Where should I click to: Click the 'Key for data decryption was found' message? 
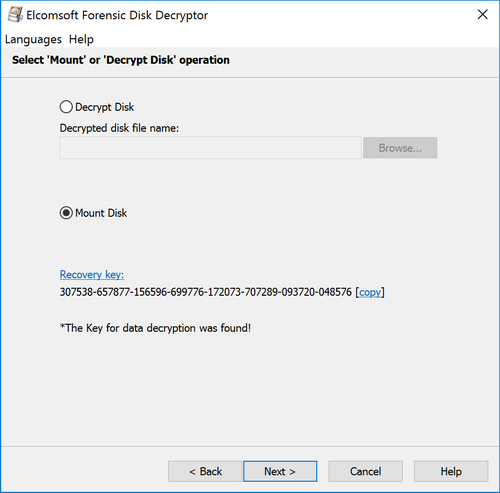click(x=155, y=328)
